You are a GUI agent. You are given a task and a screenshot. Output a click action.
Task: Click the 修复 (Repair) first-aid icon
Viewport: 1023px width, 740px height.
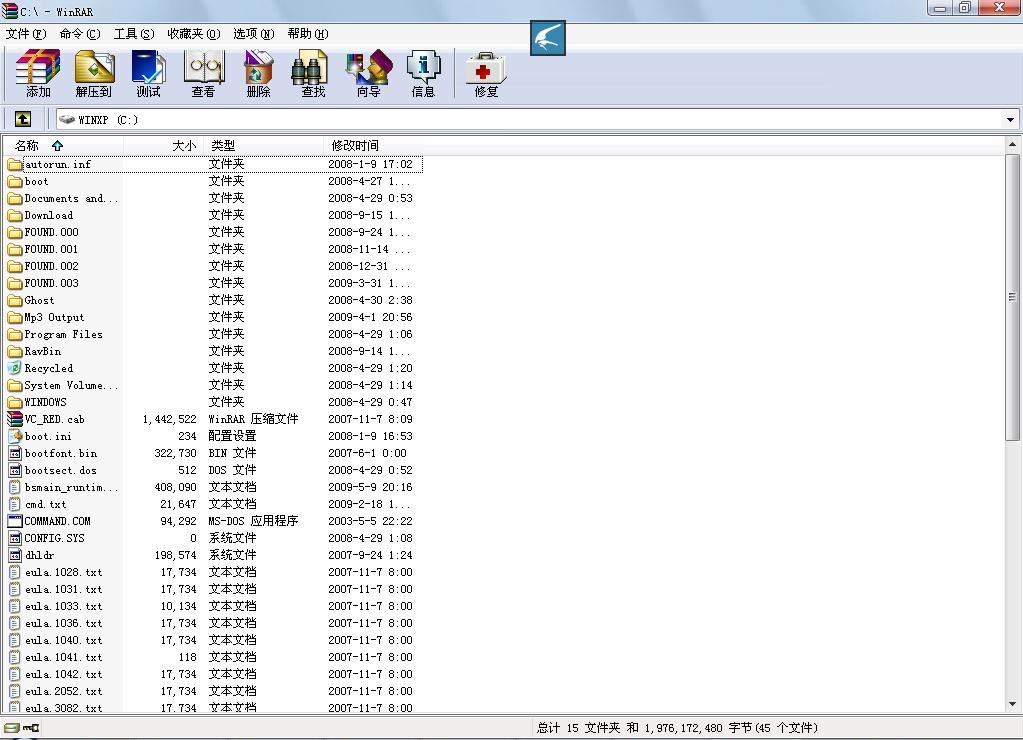coord(486,73)
